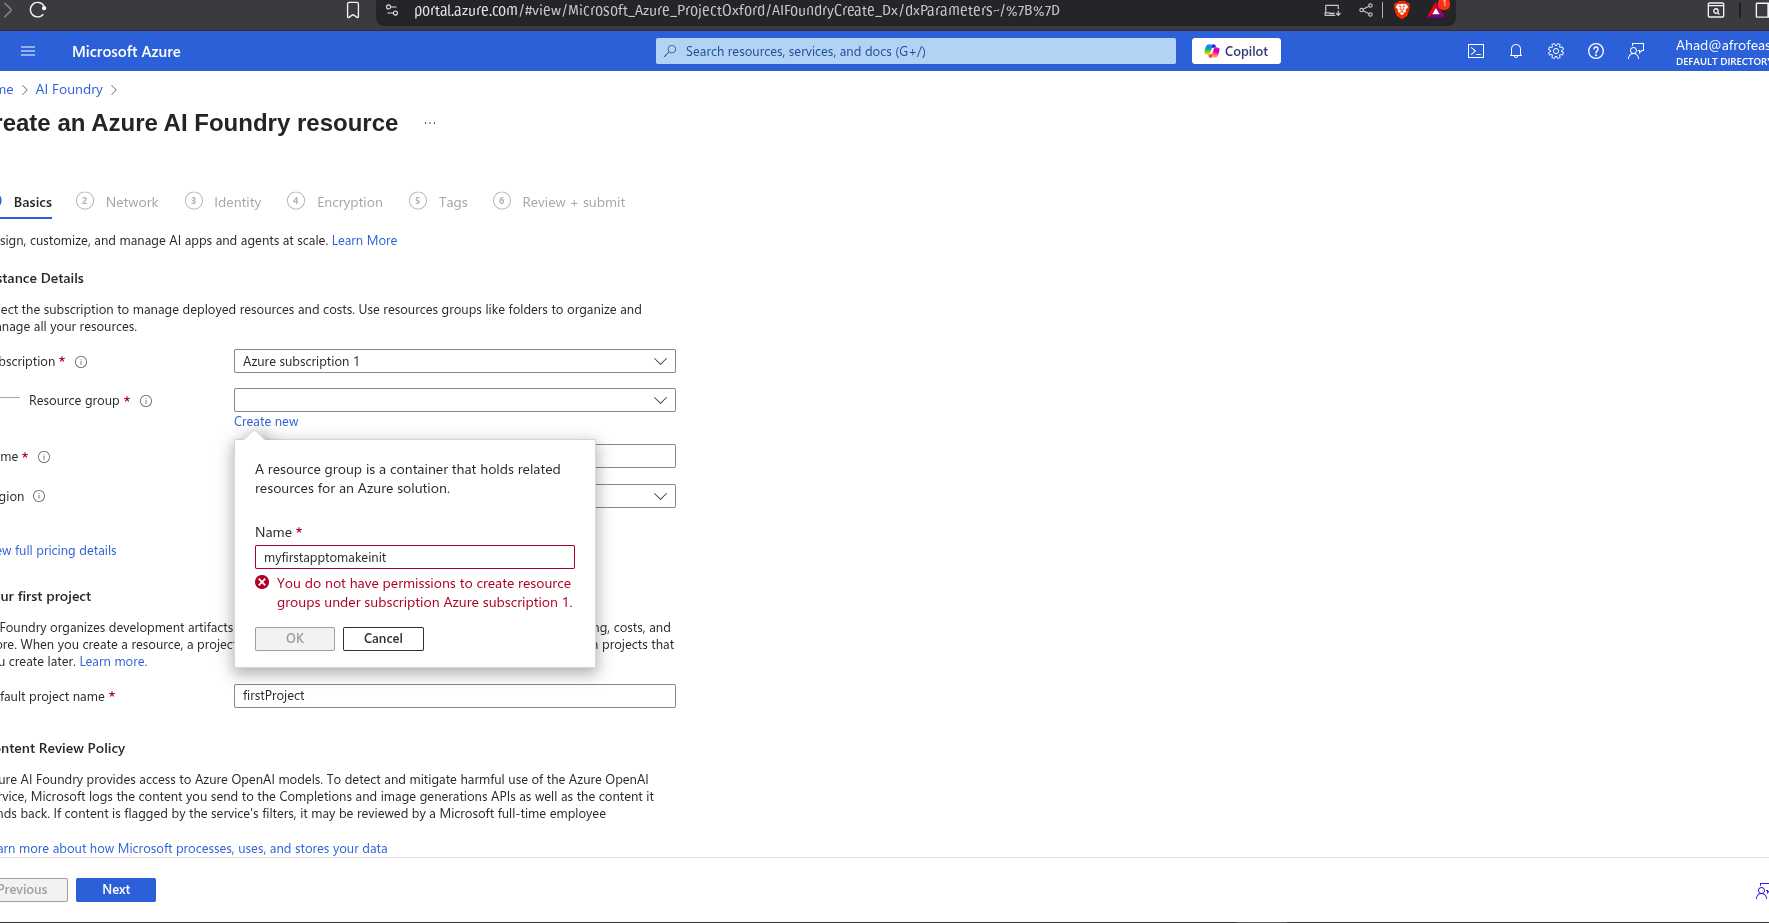Bookmark the page via bookmark icon

point(353,10)
